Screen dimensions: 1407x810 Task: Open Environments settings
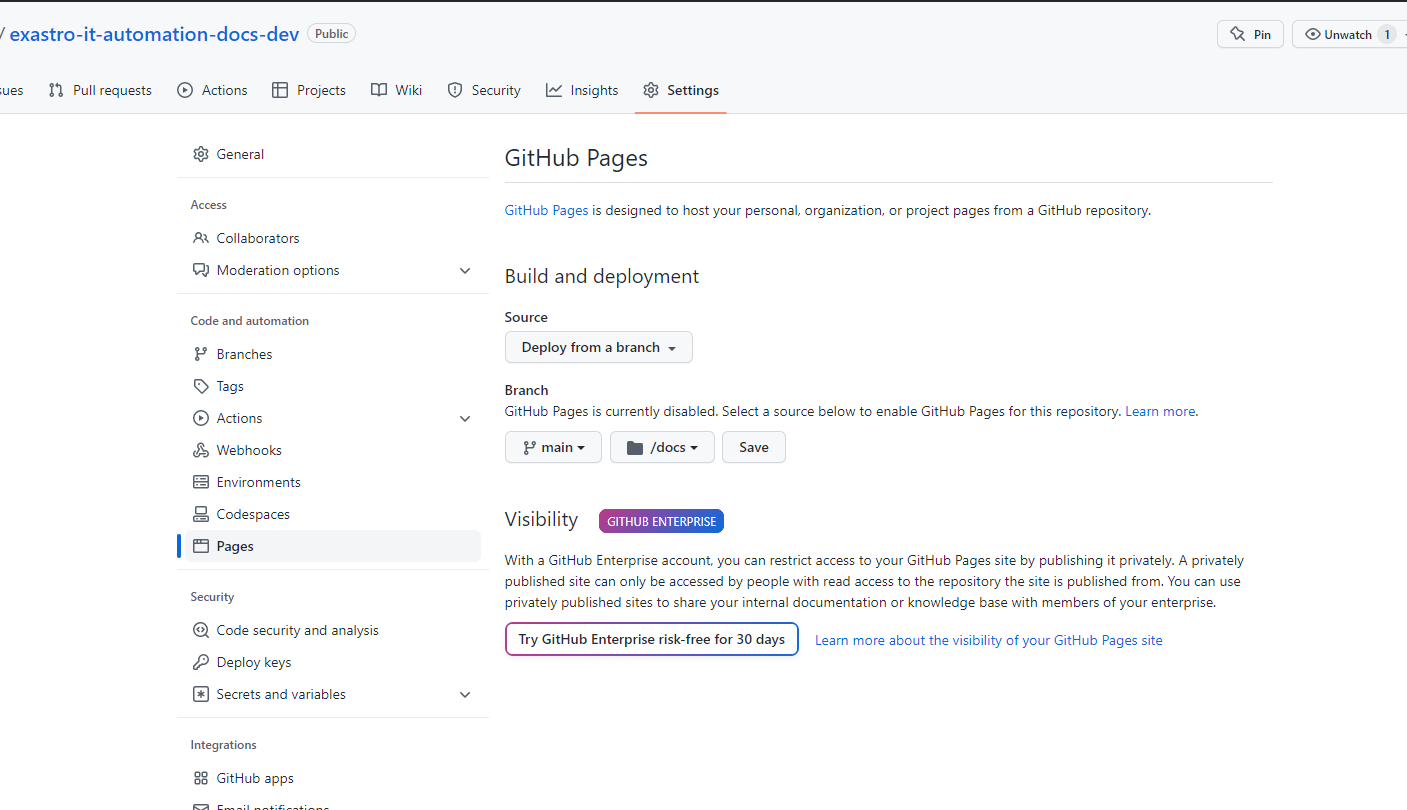[x=201, y=482]
